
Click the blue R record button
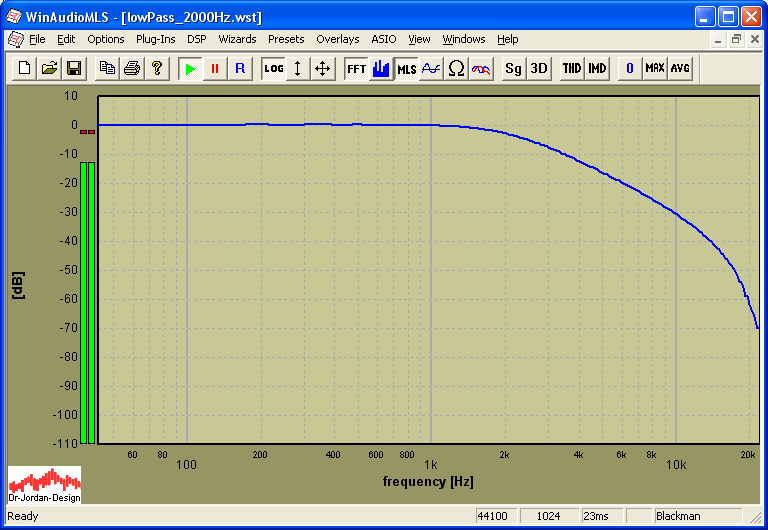[x=240, y=68]
